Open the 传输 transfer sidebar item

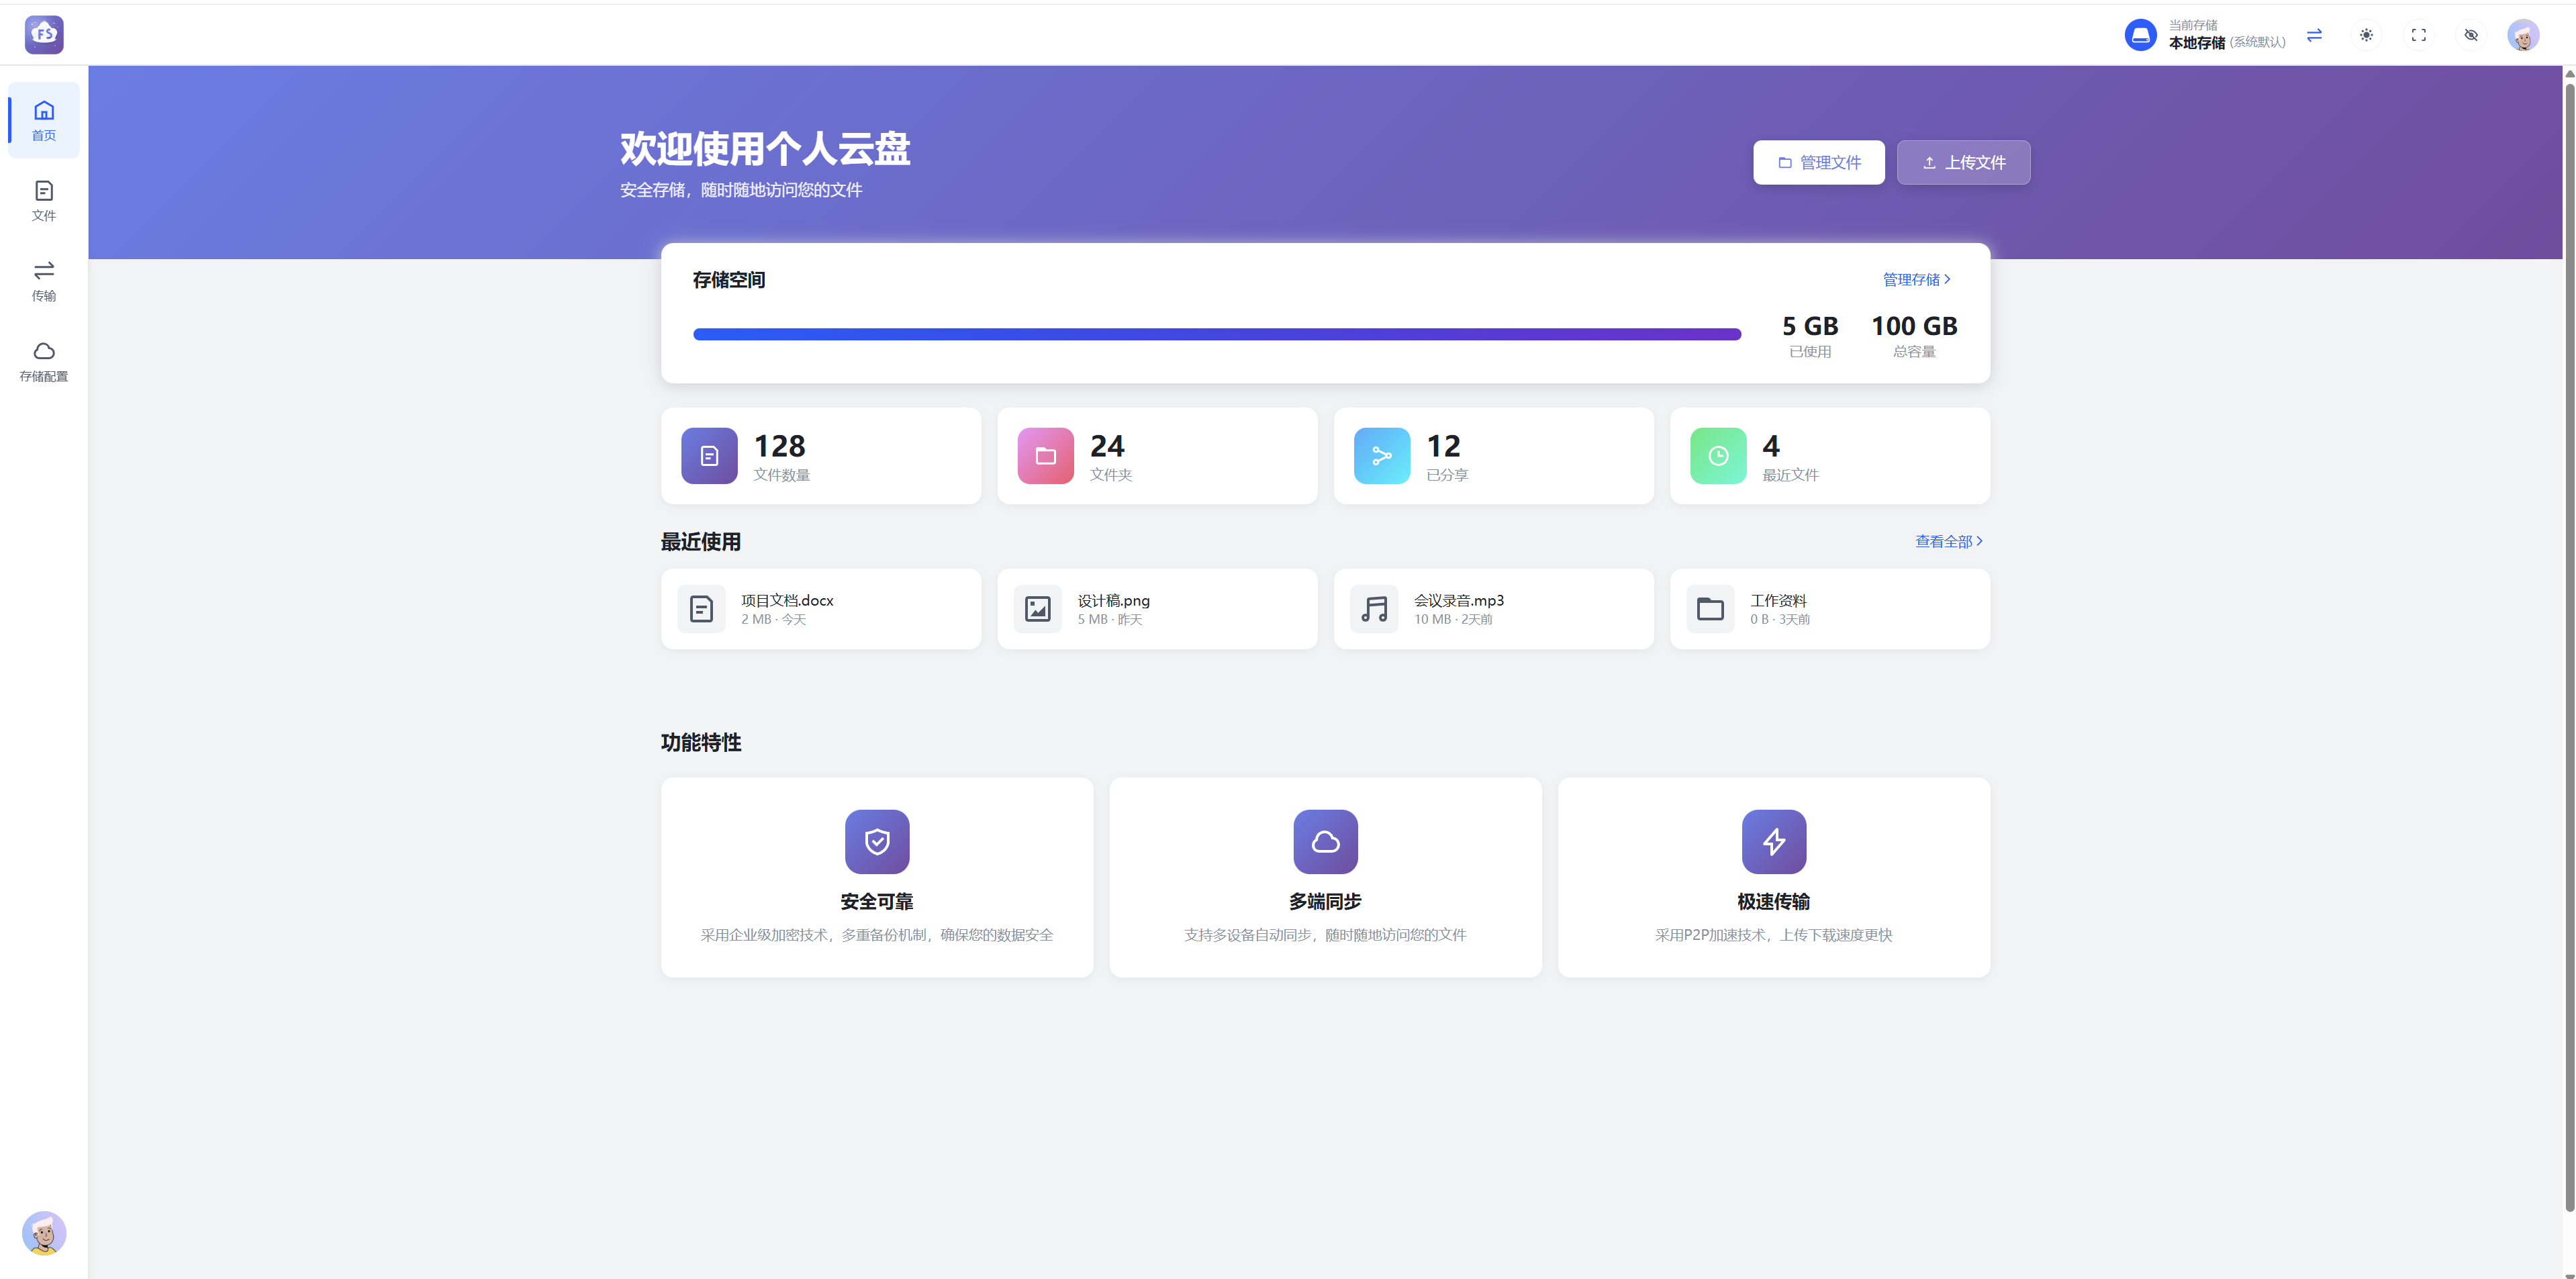tap(44, 281)
